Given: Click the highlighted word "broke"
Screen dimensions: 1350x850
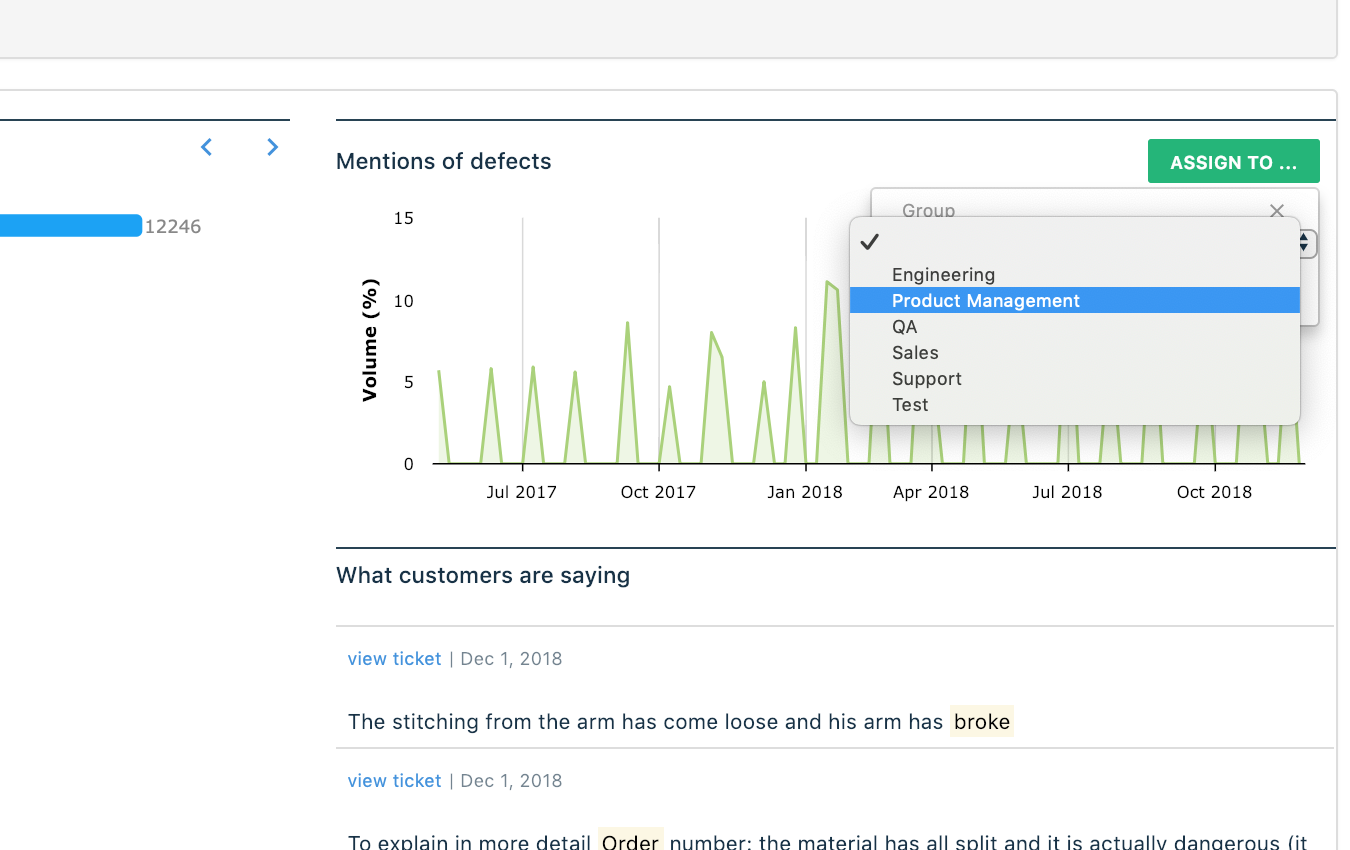Looking at the screenshot, I should [981, 722].
